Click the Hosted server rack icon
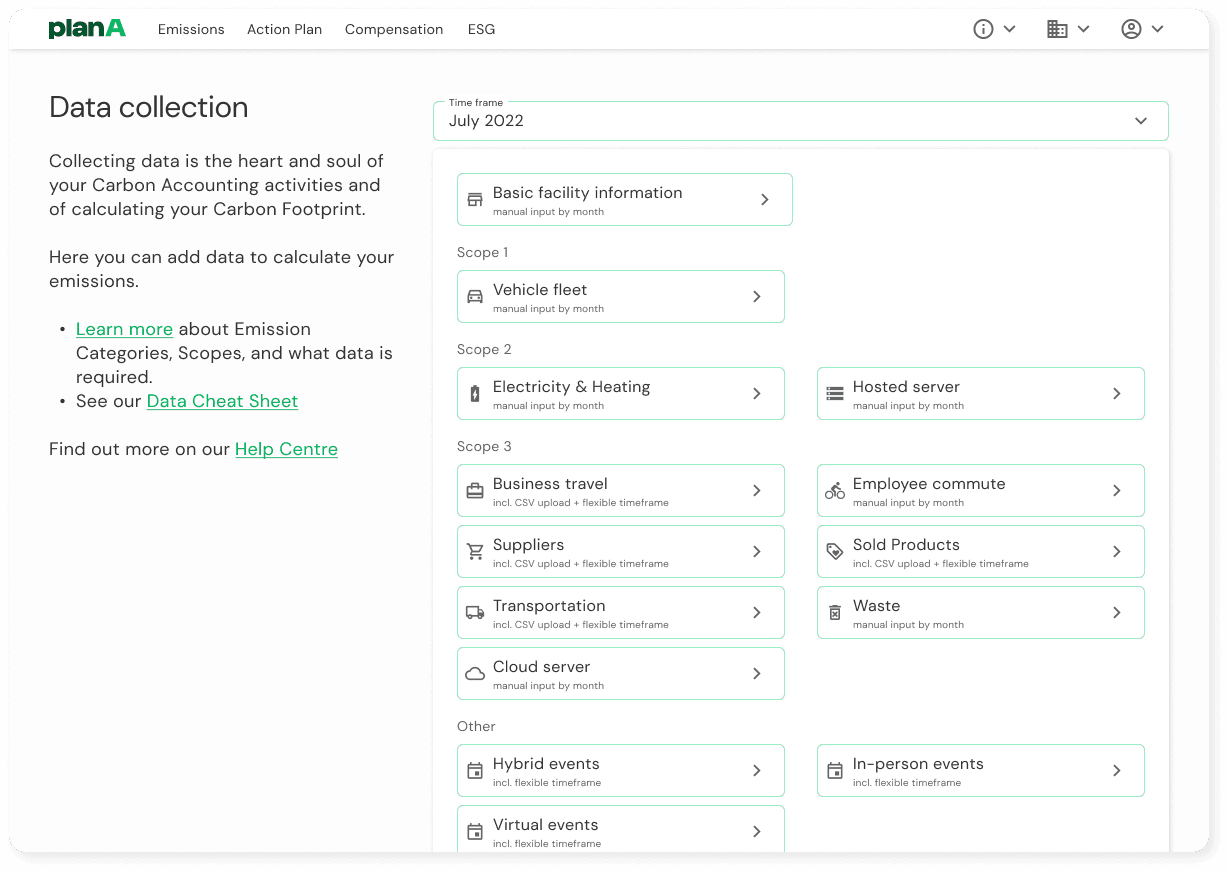 pos(835,394)
